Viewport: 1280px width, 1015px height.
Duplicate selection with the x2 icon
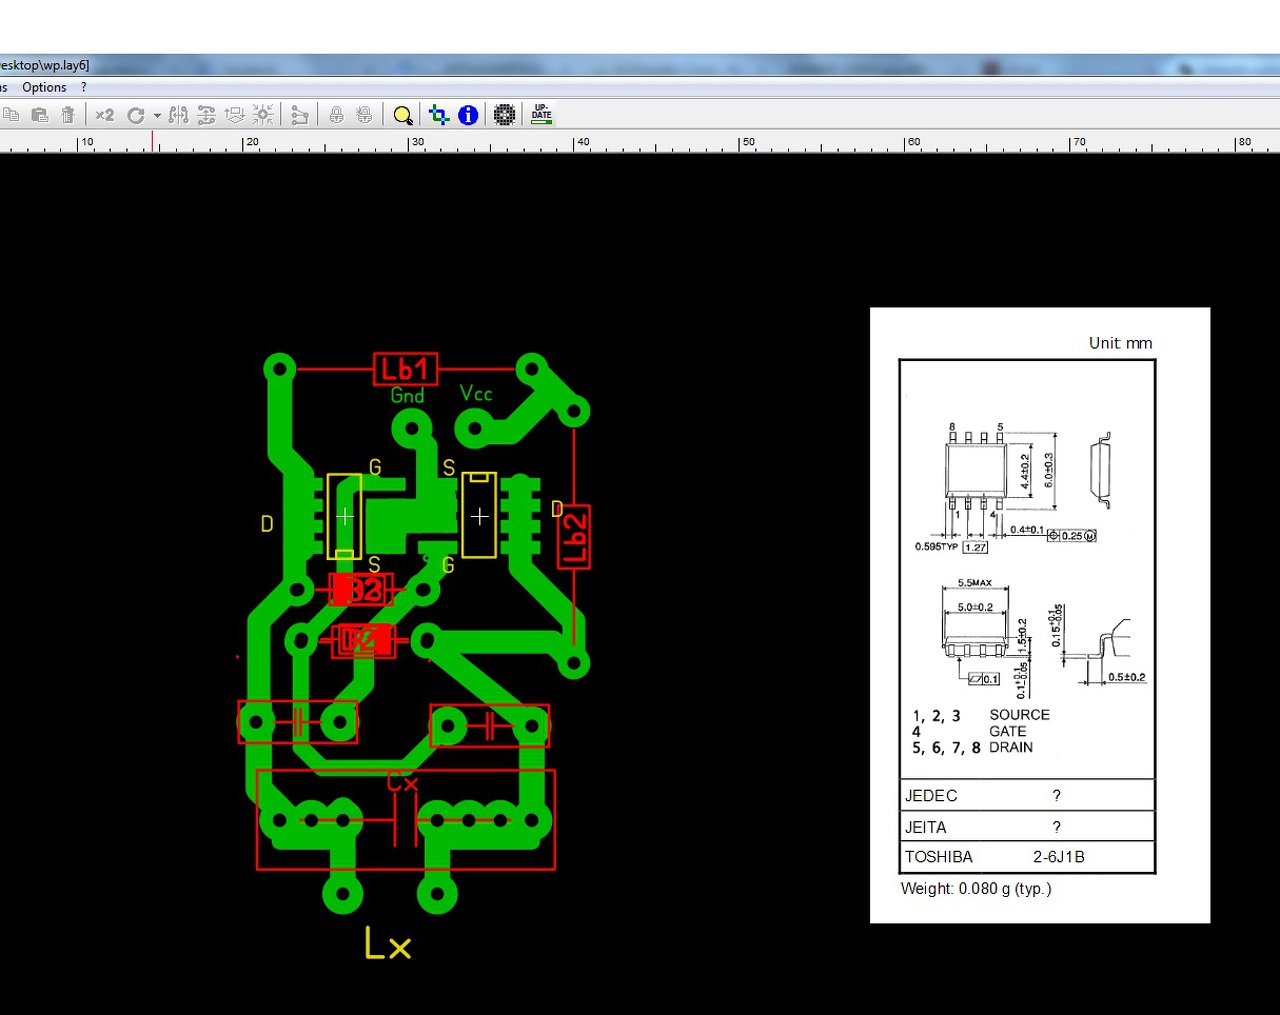pyautogui.click(x=105, y=115)
